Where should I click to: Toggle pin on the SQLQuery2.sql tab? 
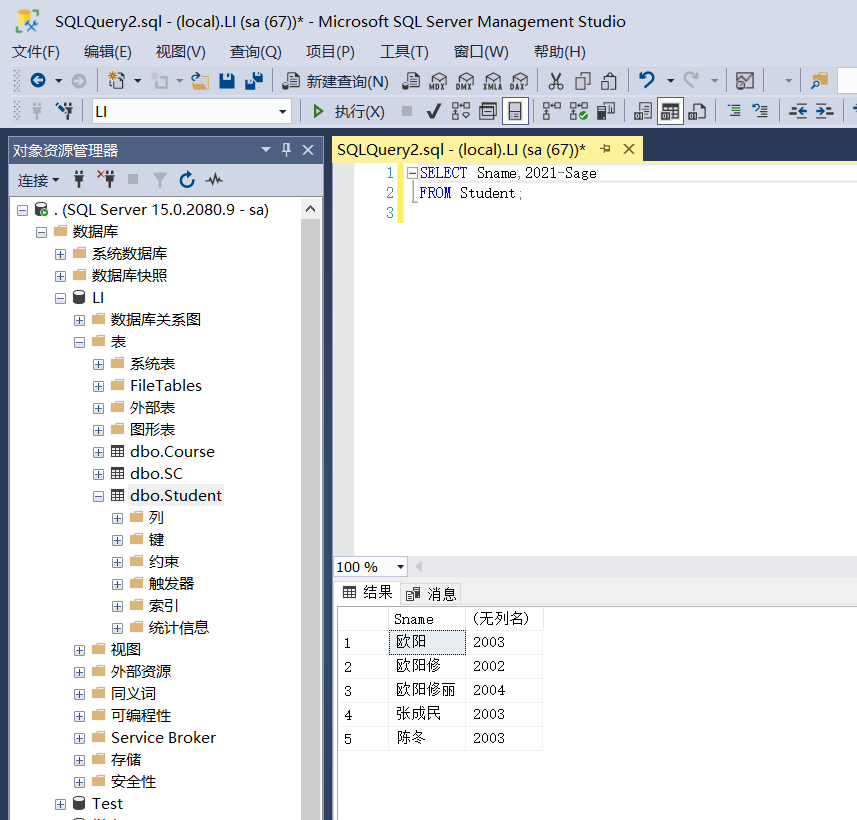point(605,149)
